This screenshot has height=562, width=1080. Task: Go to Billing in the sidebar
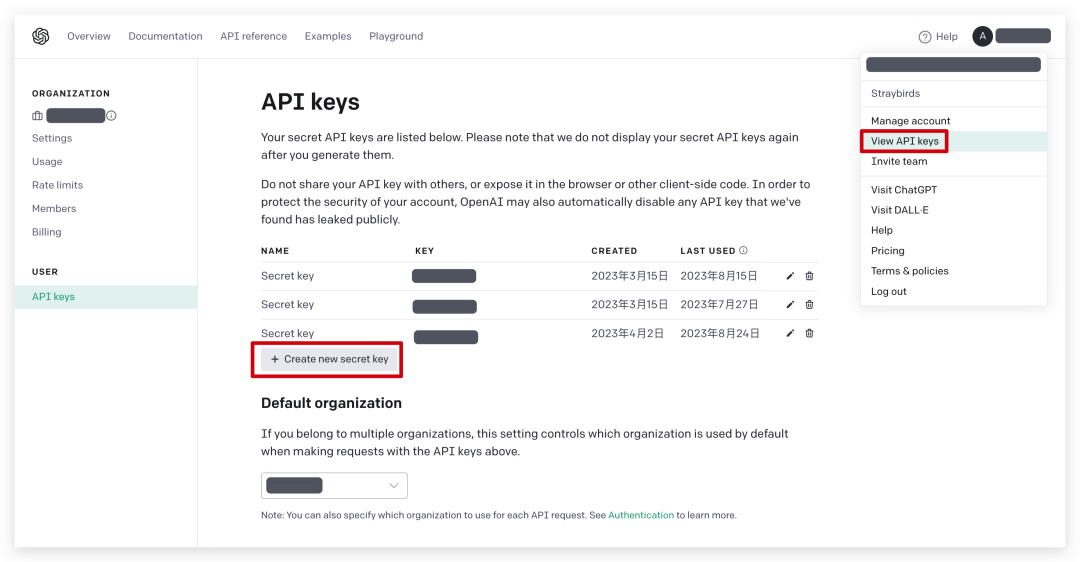[46, 232]
